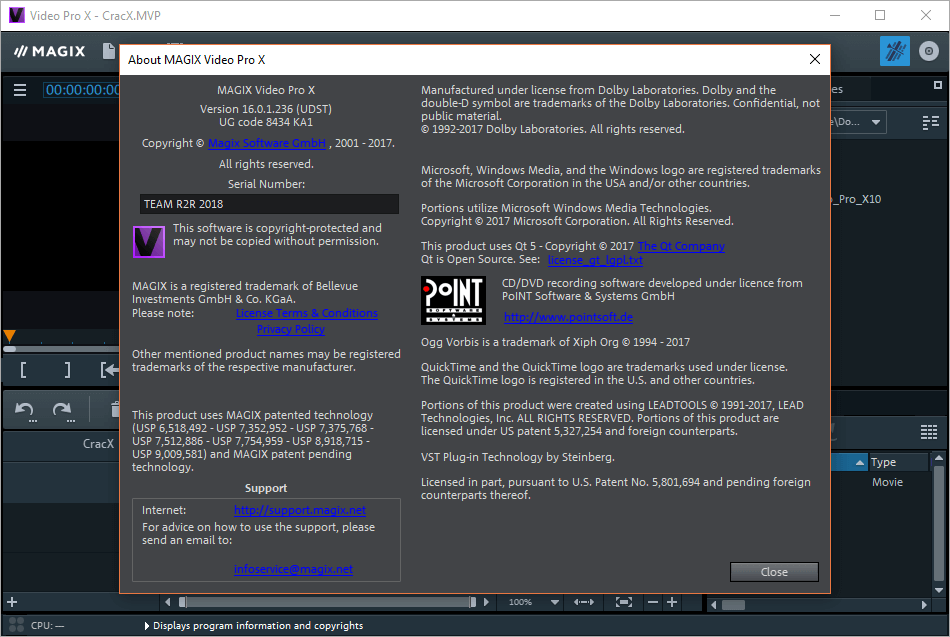
Task: Click the bracketed optimize view icon
Action: pos(623,602)
